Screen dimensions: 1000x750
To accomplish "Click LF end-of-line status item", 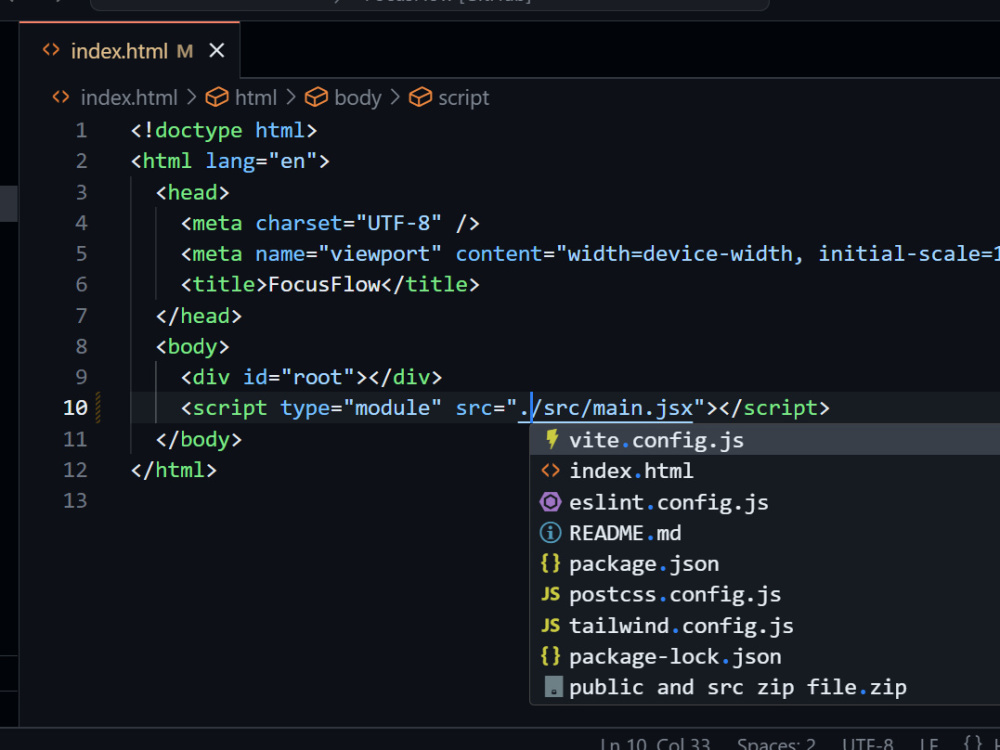I will click(x=929, y=744).
